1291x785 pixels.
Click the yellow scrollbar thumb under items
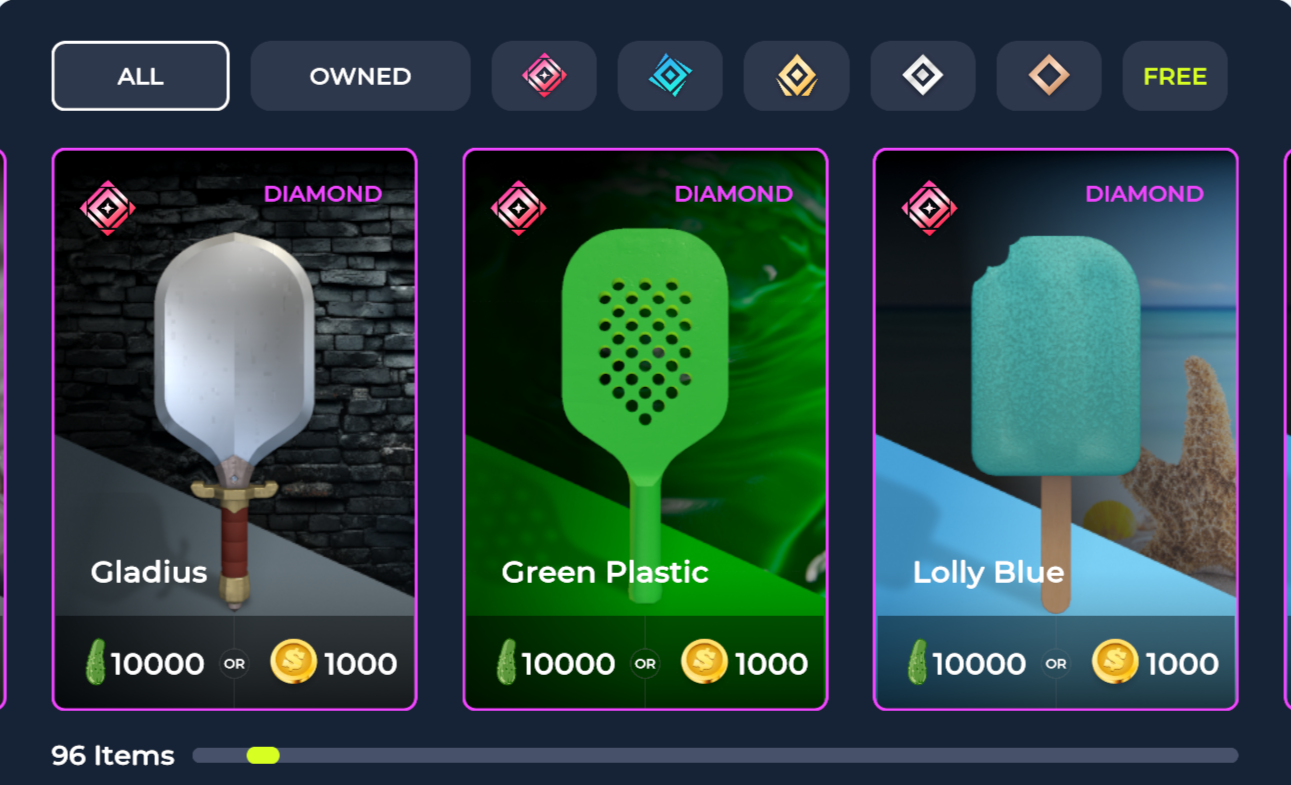coord(263,755)
